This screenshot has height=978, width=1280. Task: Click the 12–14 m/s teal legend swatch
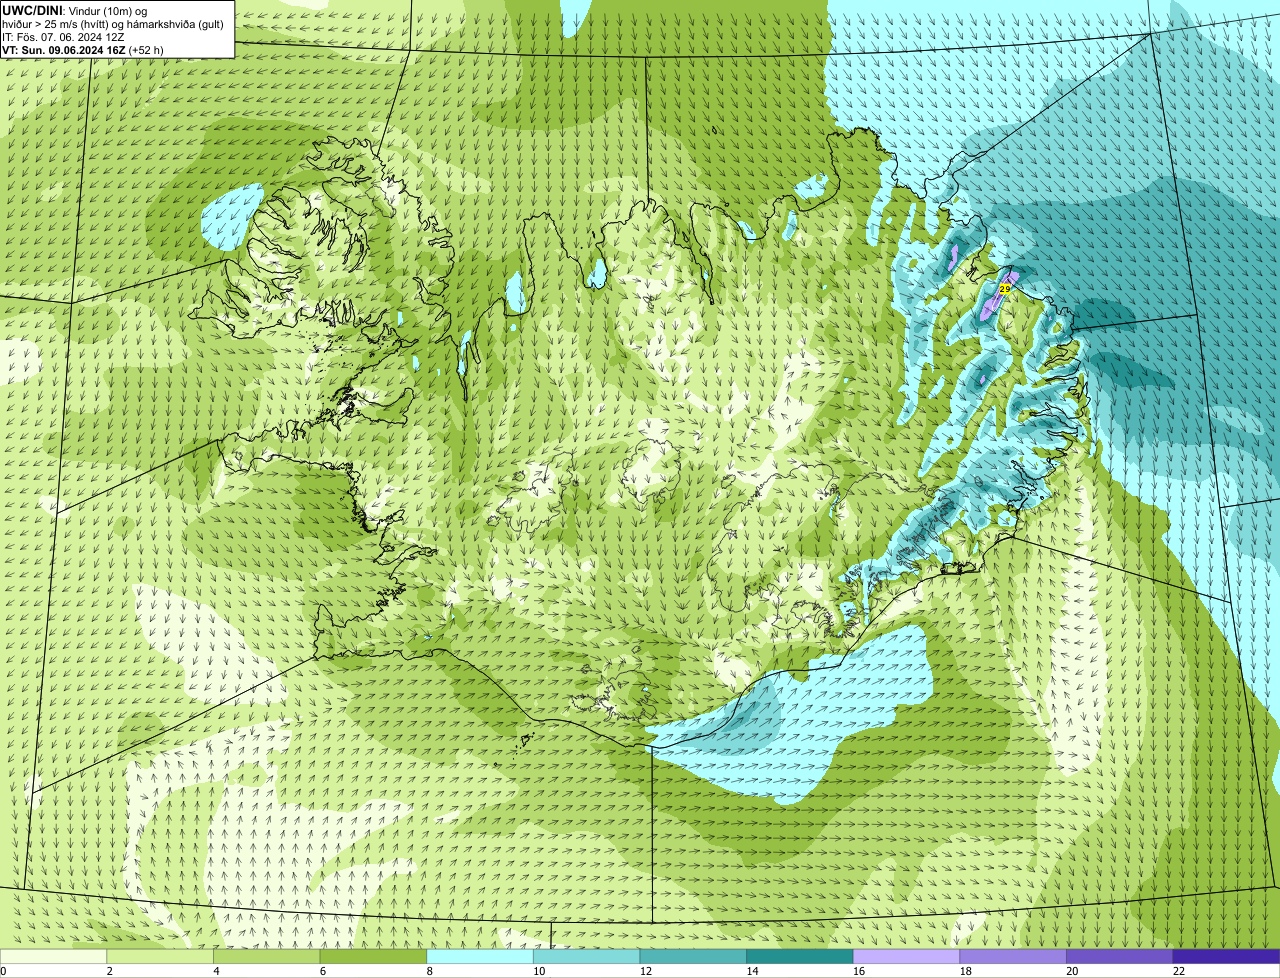pyautogui.click(x=693, y=956)
